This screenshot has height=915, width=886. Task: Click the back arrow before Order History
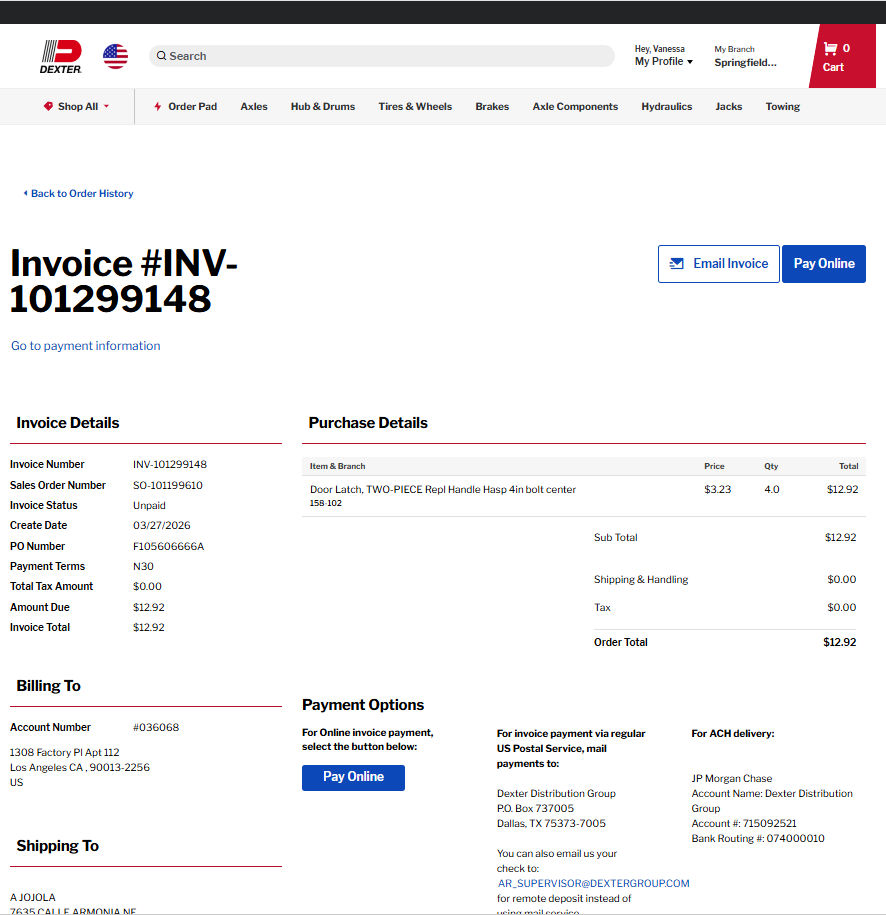tap(25, 193)
